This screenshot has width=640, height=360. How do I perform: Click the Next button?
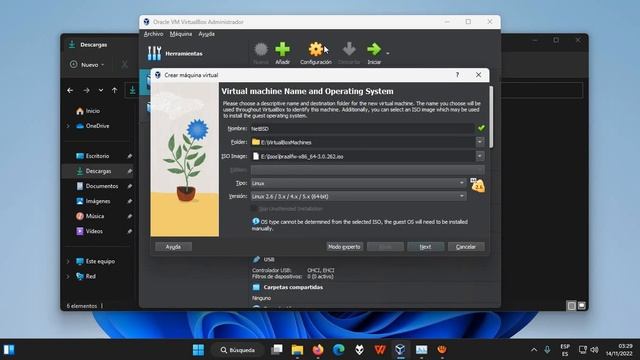click(425, 247)
